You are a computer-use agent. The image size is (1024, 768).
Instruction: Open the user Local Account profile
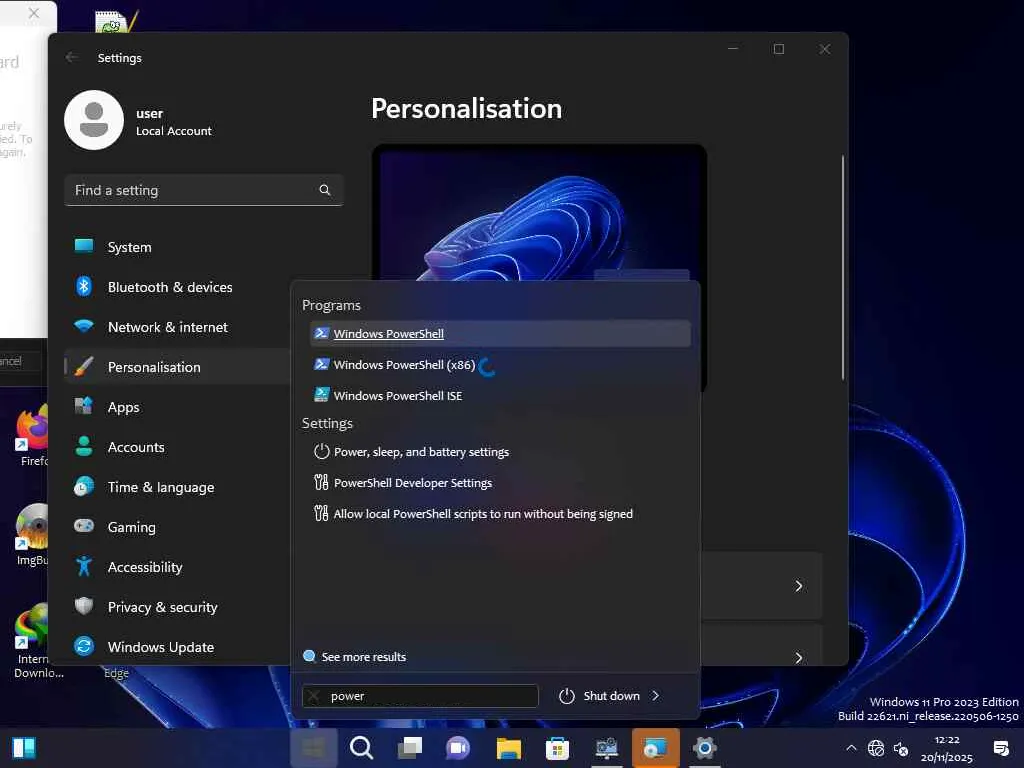pos(138,121)
